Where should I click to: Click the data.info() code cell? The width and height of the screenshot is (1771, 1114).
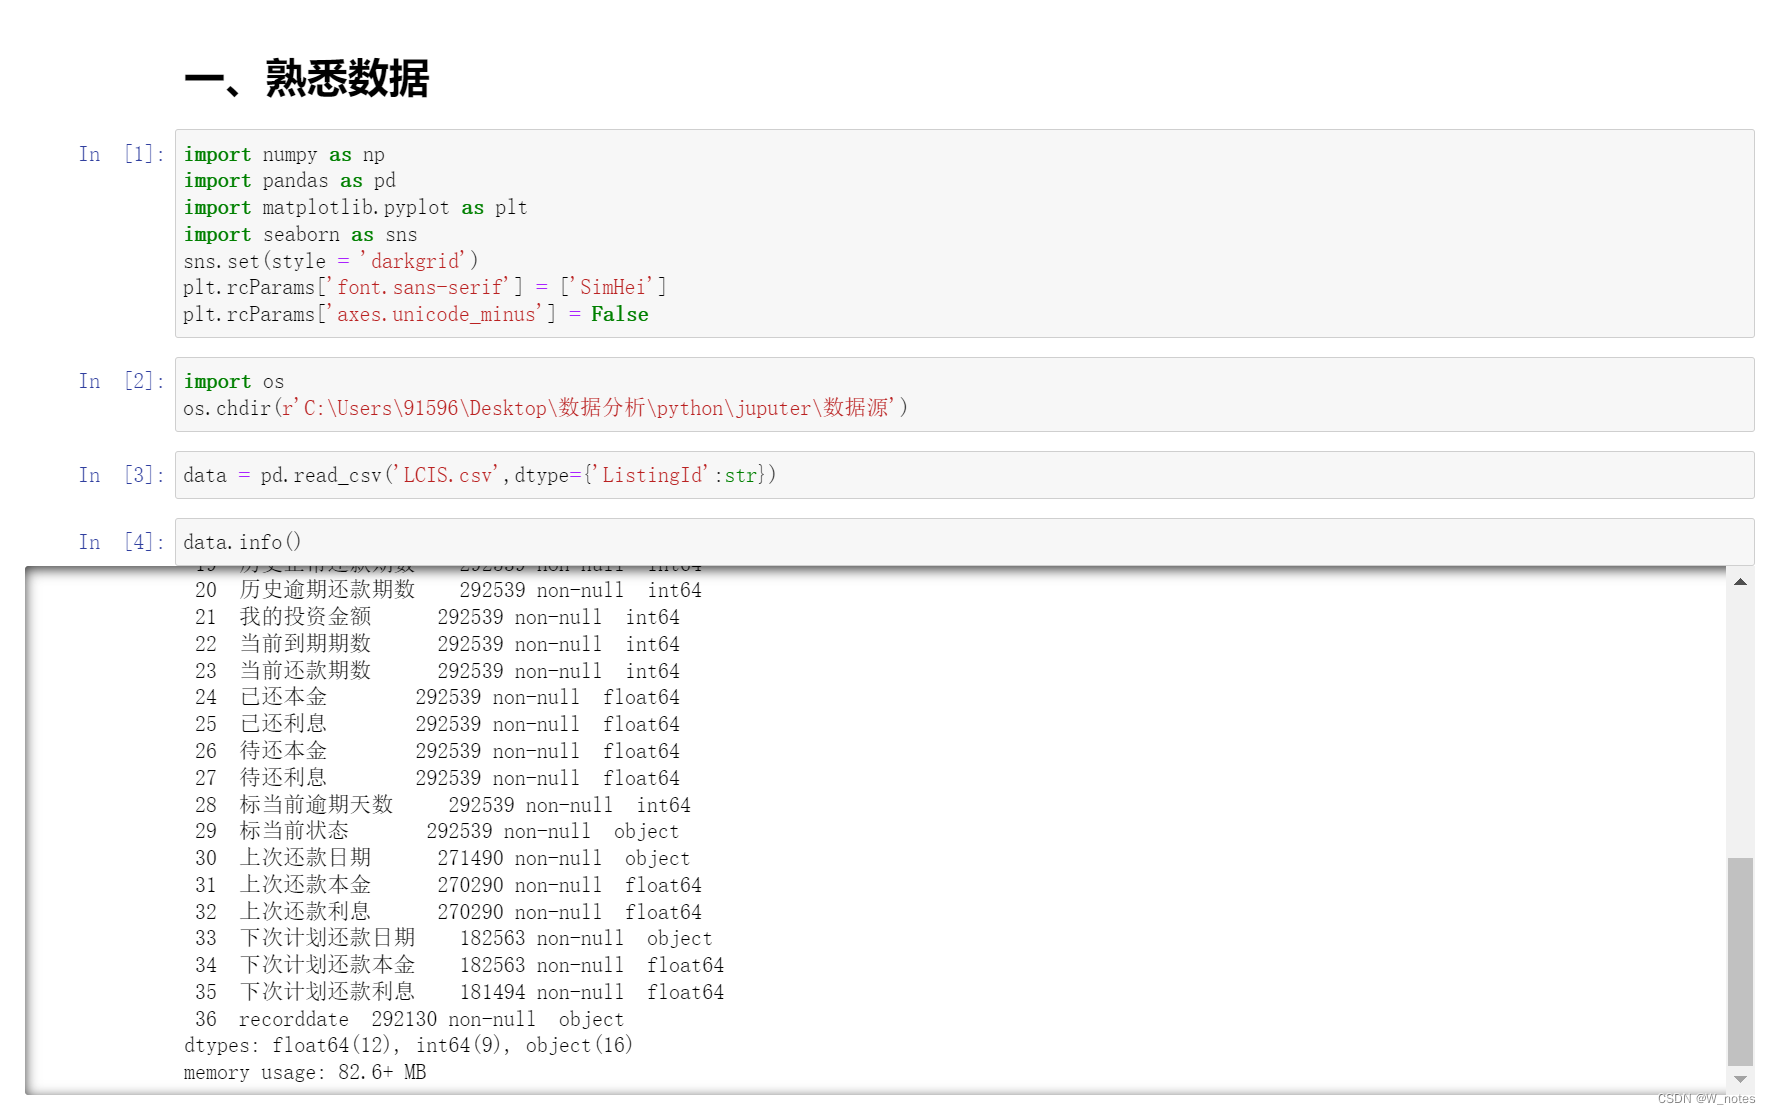pyautogui.click(x=964, y=542)
